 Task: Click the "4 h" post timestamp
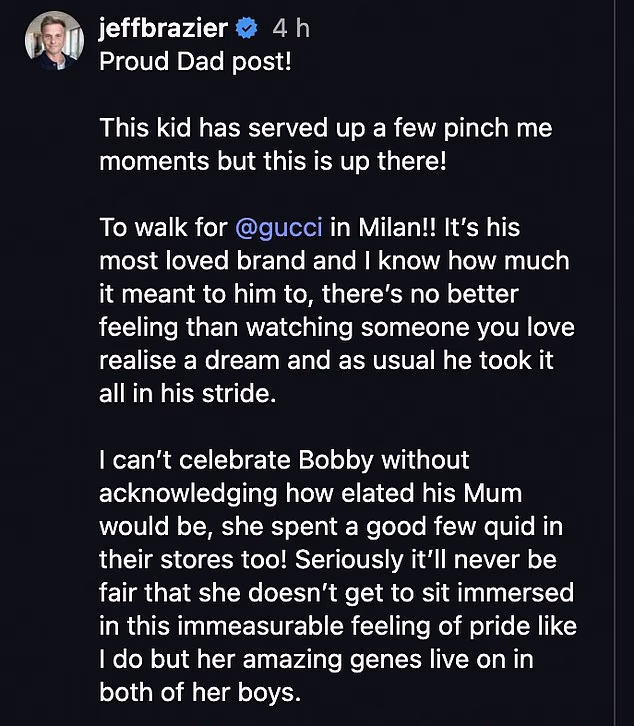tap(291, 29)
